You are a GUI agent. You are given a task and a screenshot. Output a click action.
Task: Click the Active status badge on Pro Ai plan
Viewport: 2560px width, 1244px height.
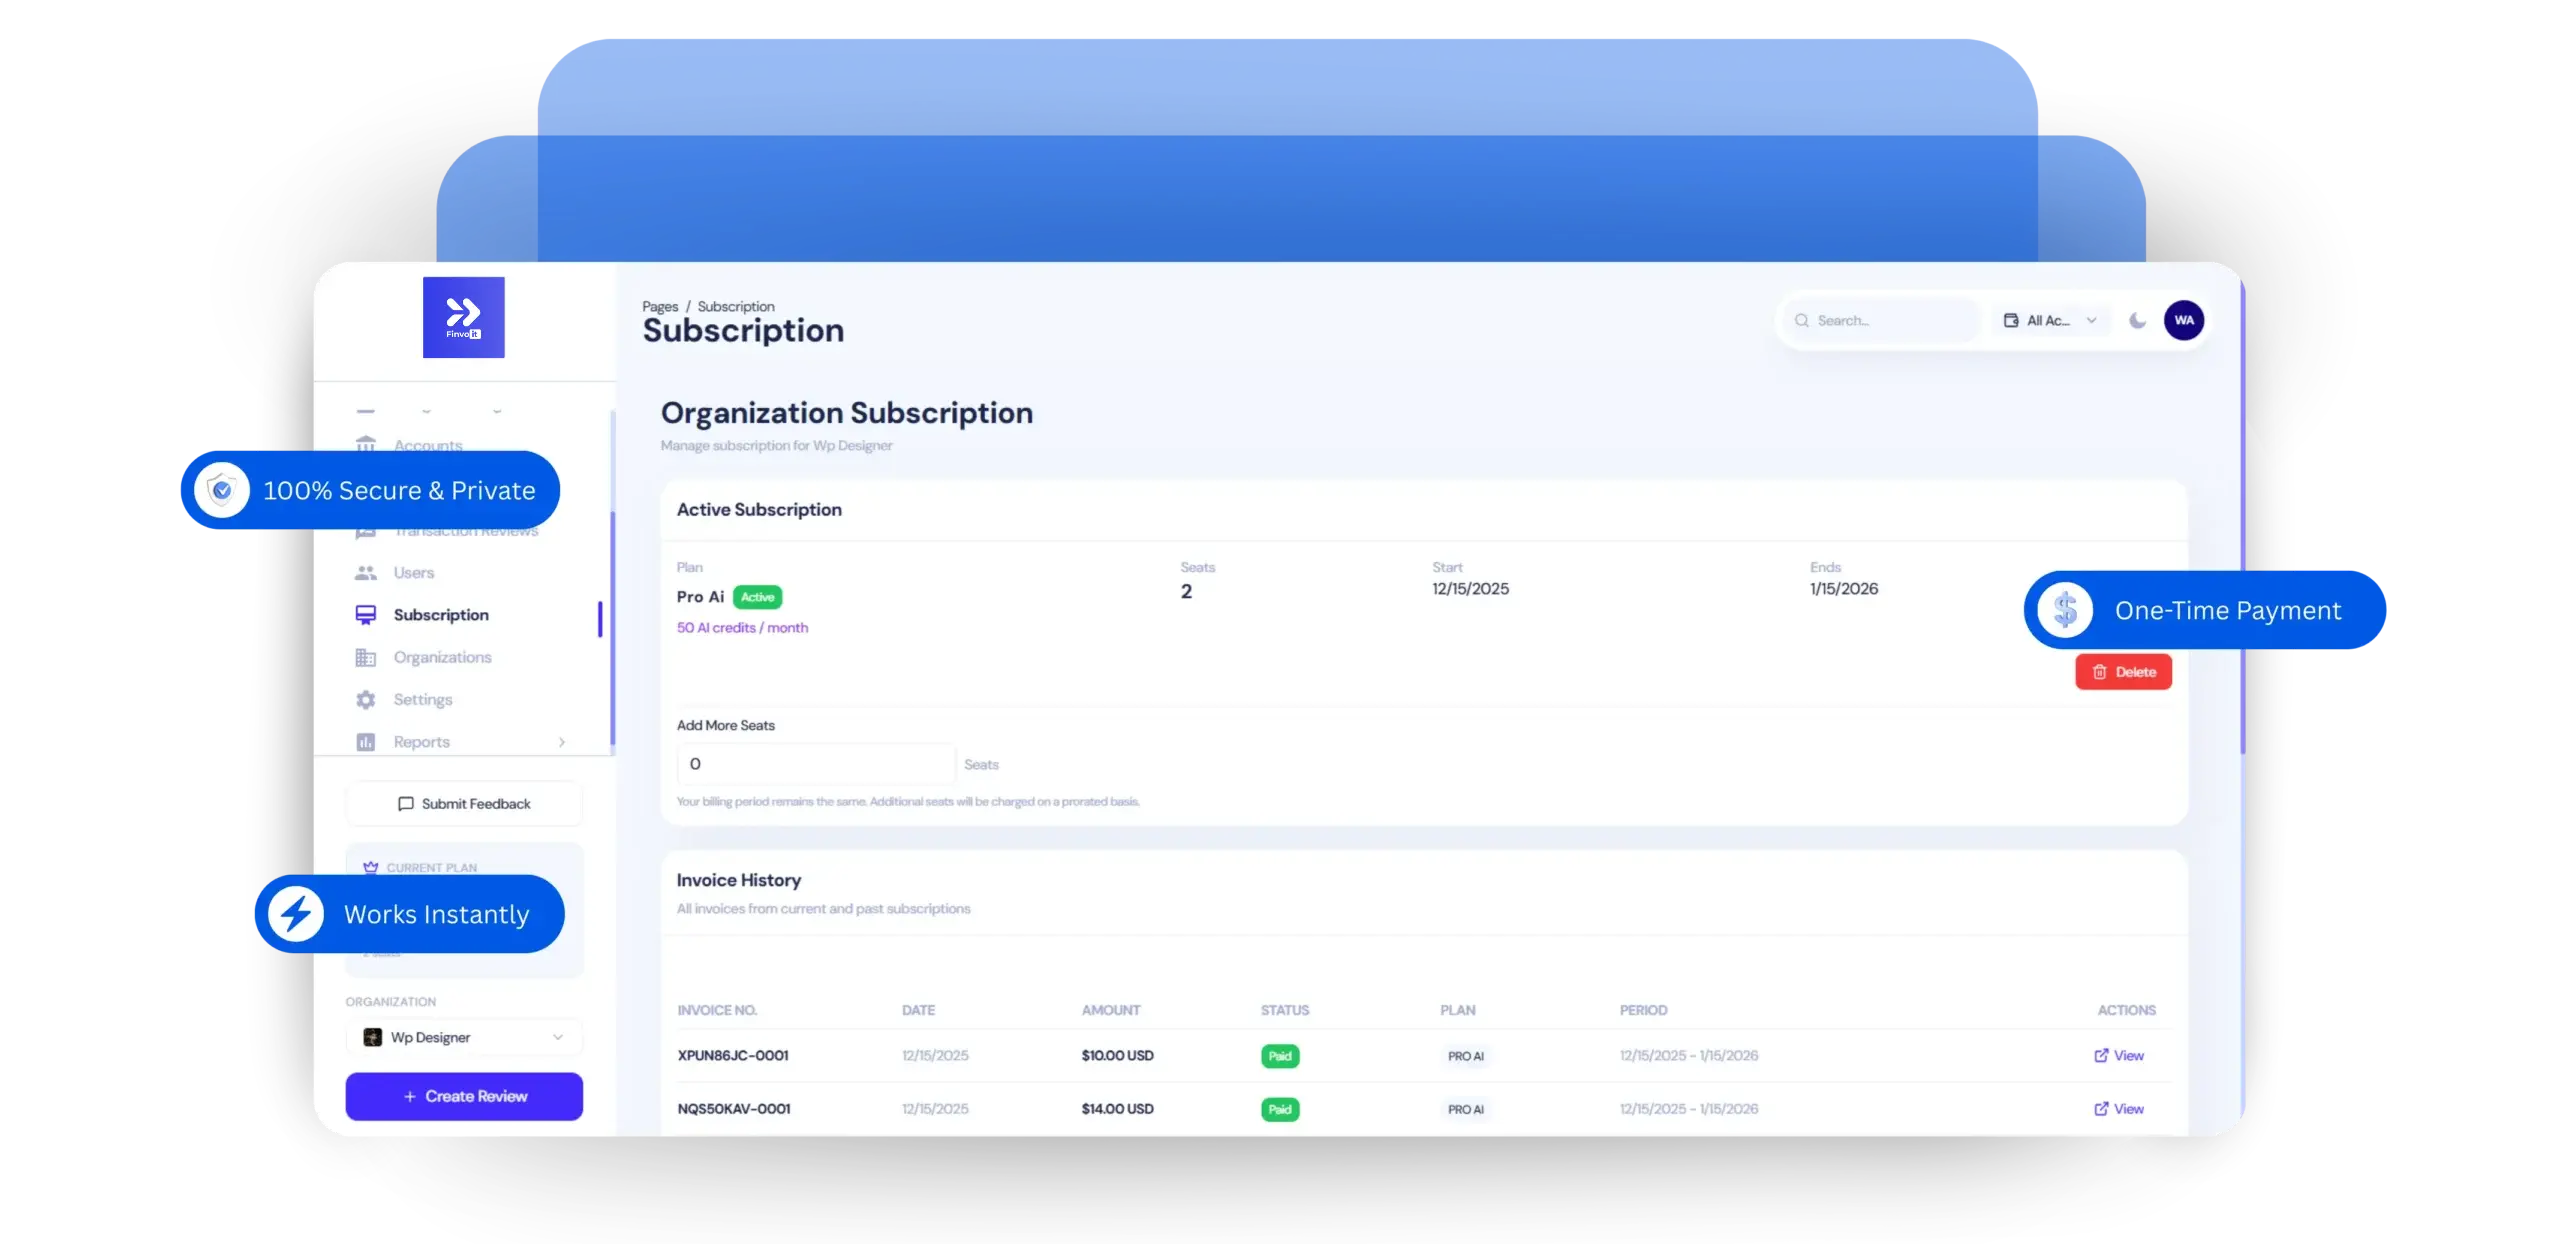pyautogui.click(x=758, y=597)
